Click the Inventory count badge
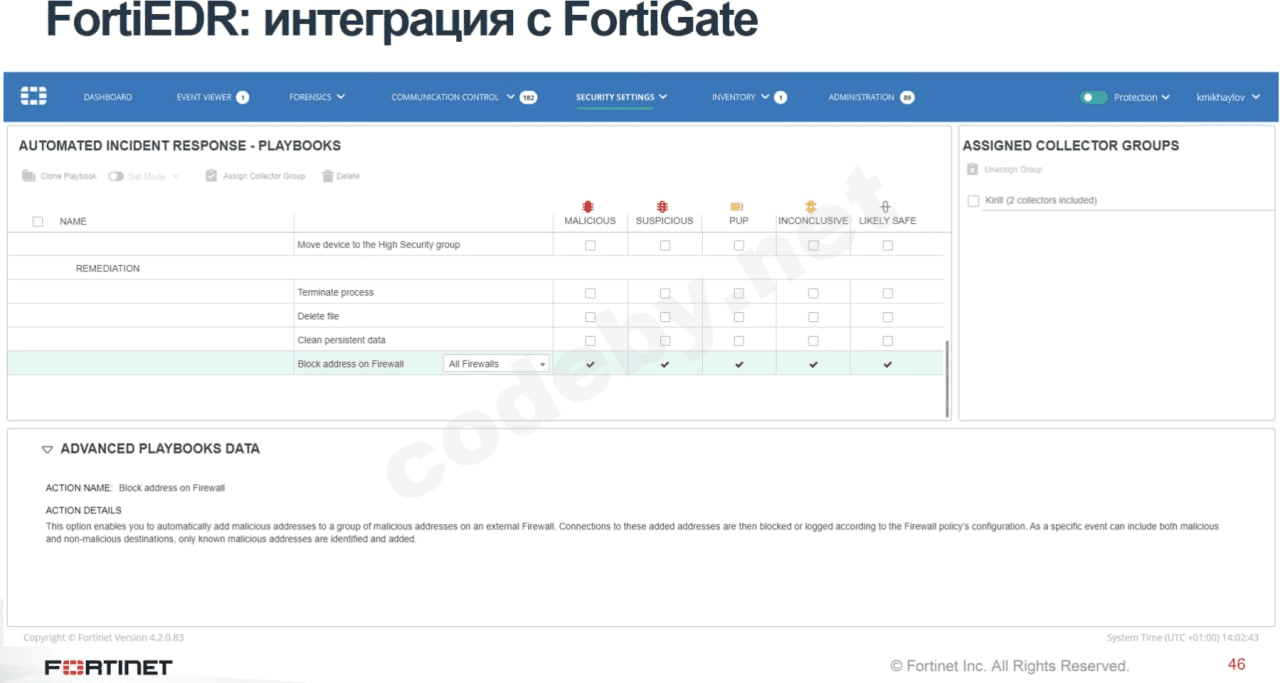Screen dimensions: 1280x683 tap(780, 97)
